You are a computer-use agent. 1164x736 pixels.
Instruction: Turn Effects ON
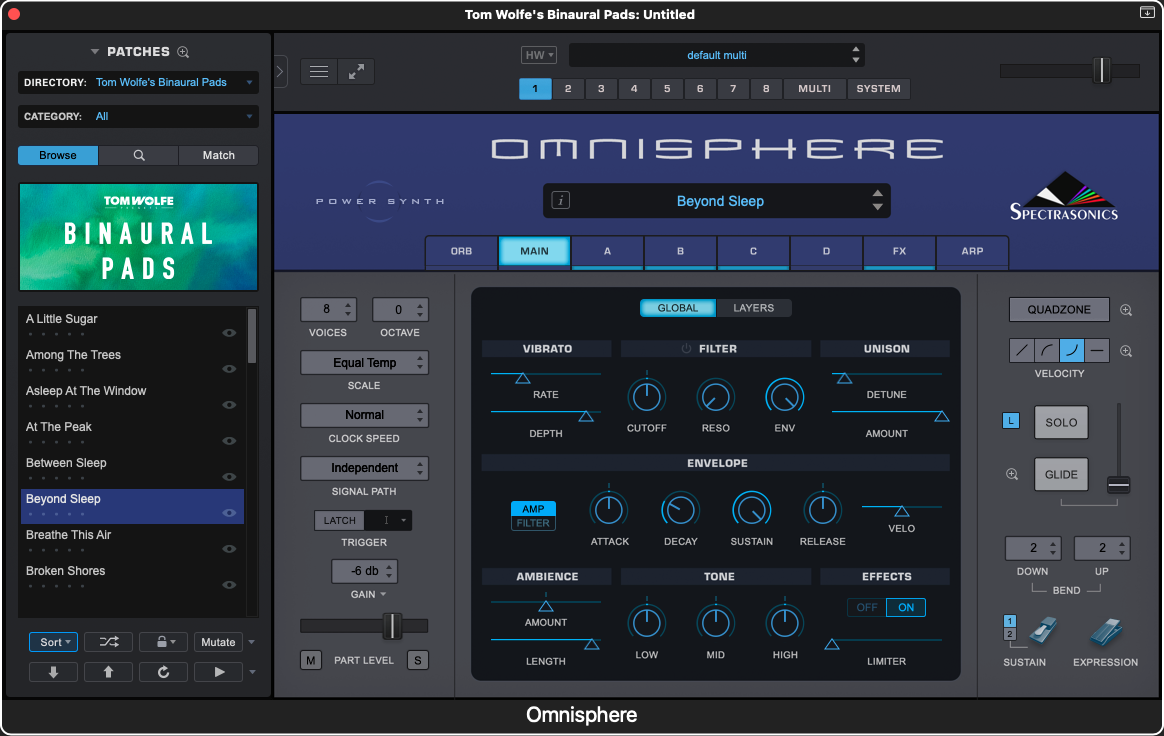906,608
